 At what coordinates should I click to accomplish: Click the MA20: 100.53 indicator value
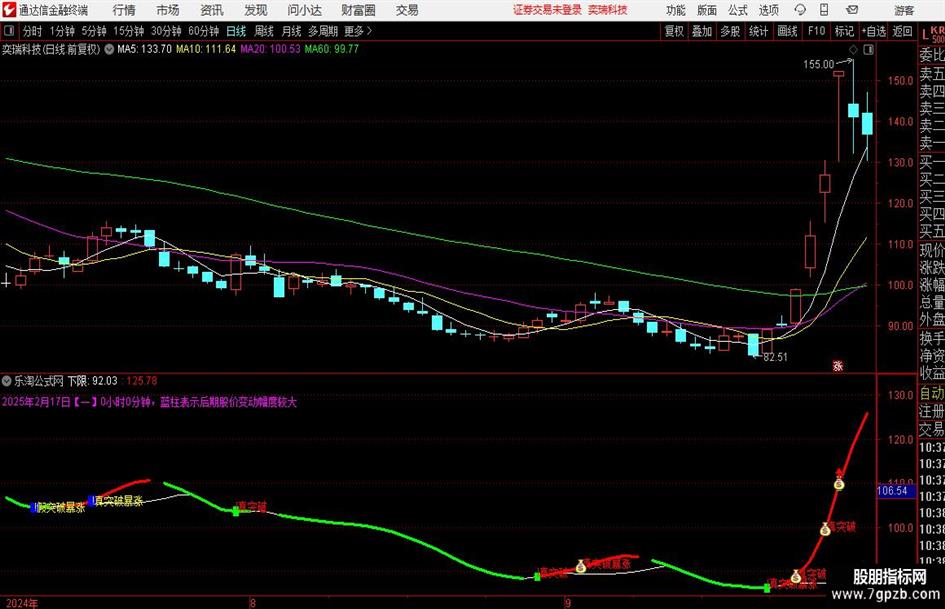coord(270,49)
